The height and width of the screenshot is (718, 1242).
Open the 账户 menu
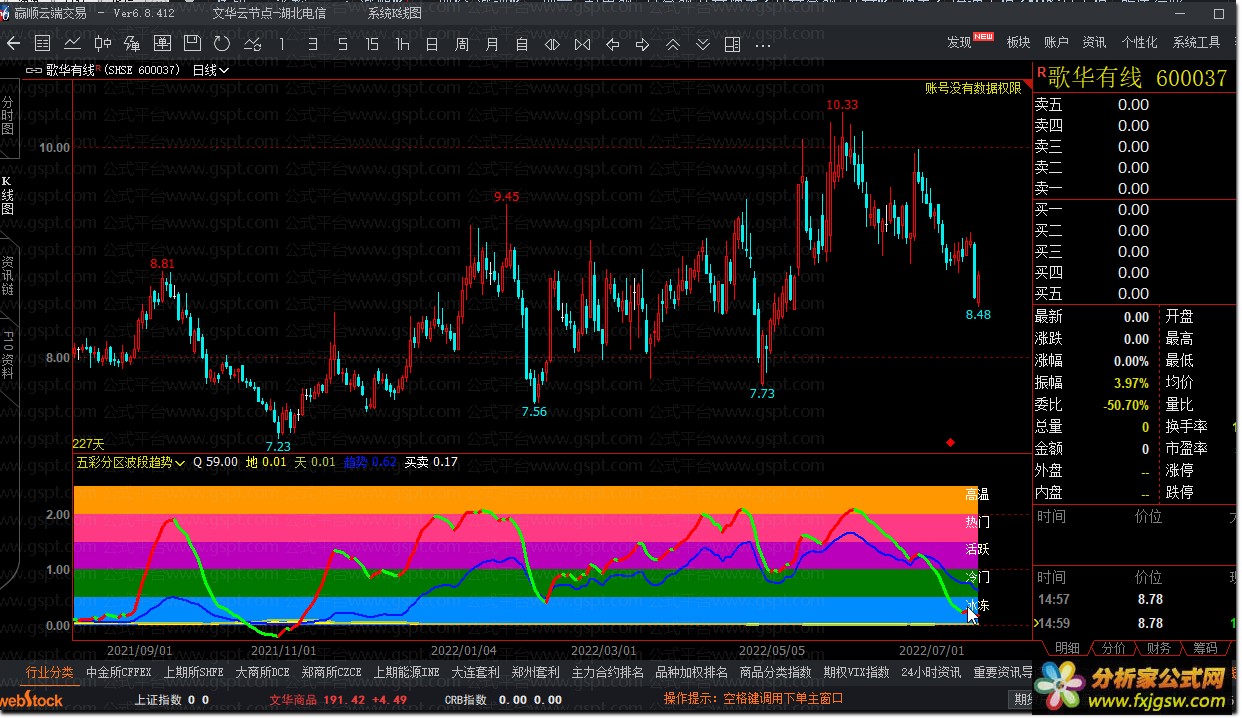click(x=1056, y=42)
